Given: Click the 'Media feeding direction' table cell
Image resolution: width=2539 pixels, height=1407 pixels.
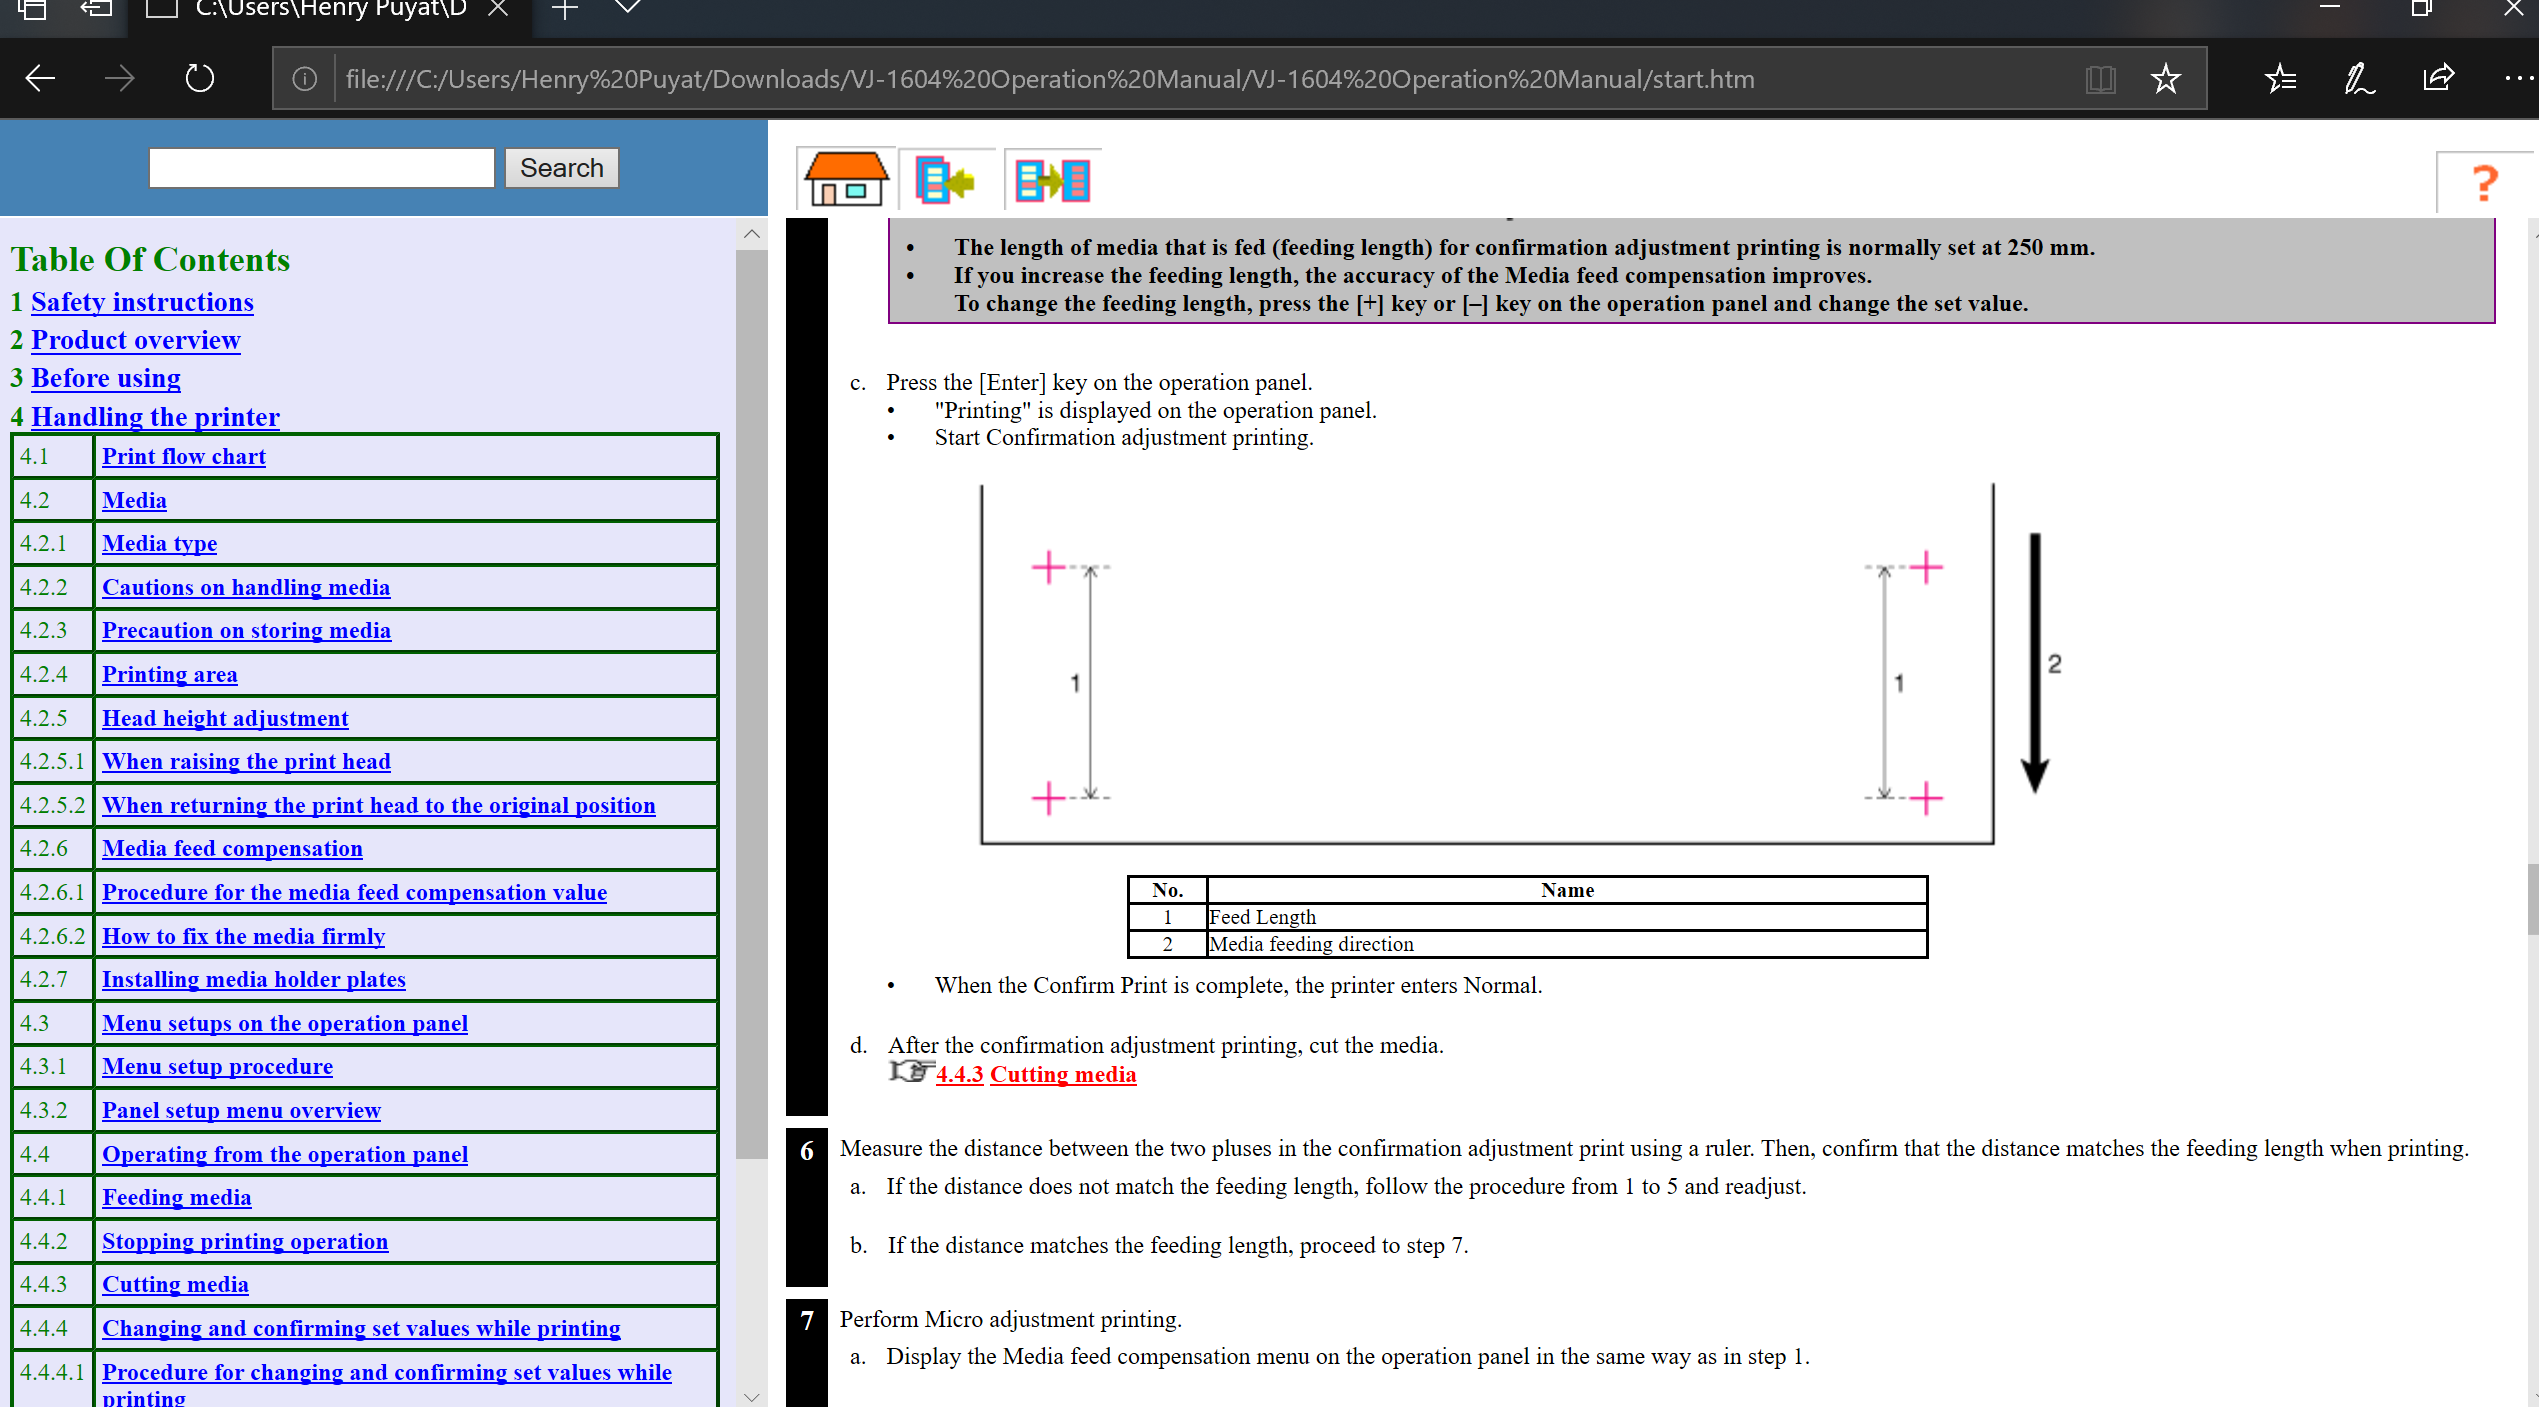Looking at the screenshot, I should [x=1566, y=944].
